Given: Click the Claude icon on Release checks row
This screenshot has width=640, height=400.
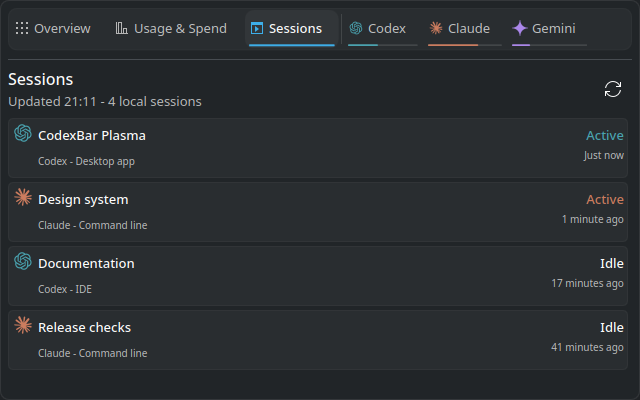Looking at the screenshot, I should pyautogui.click(x=23, y=325).
